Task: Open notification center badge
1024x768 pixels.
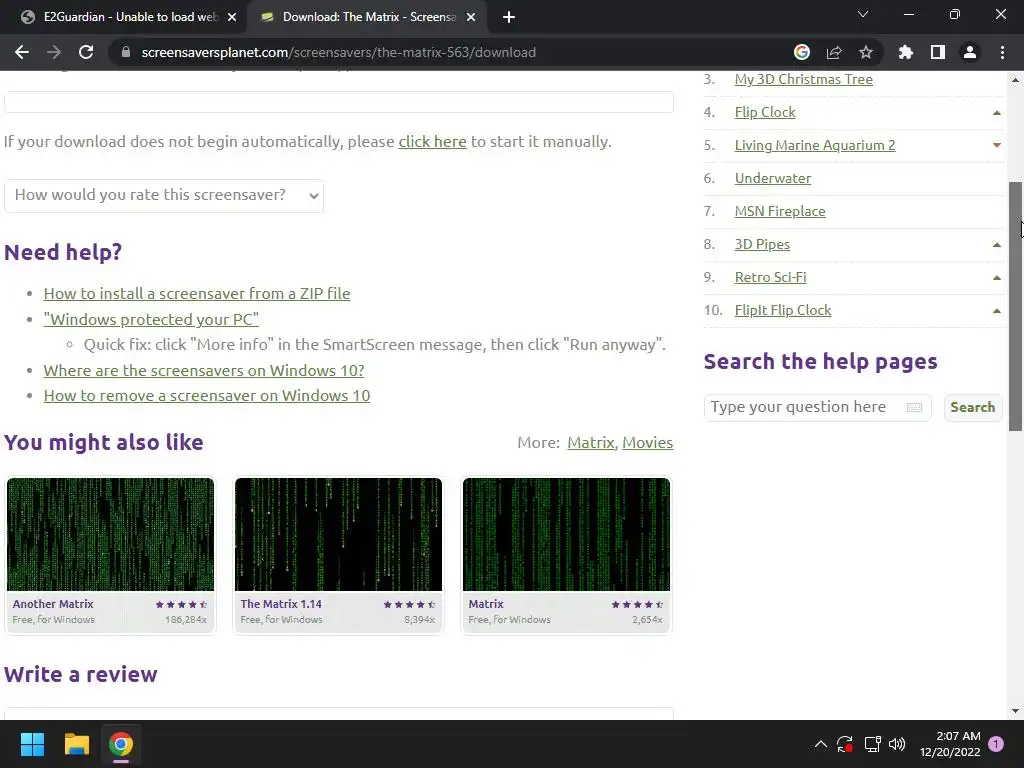Action: point(996,744)
